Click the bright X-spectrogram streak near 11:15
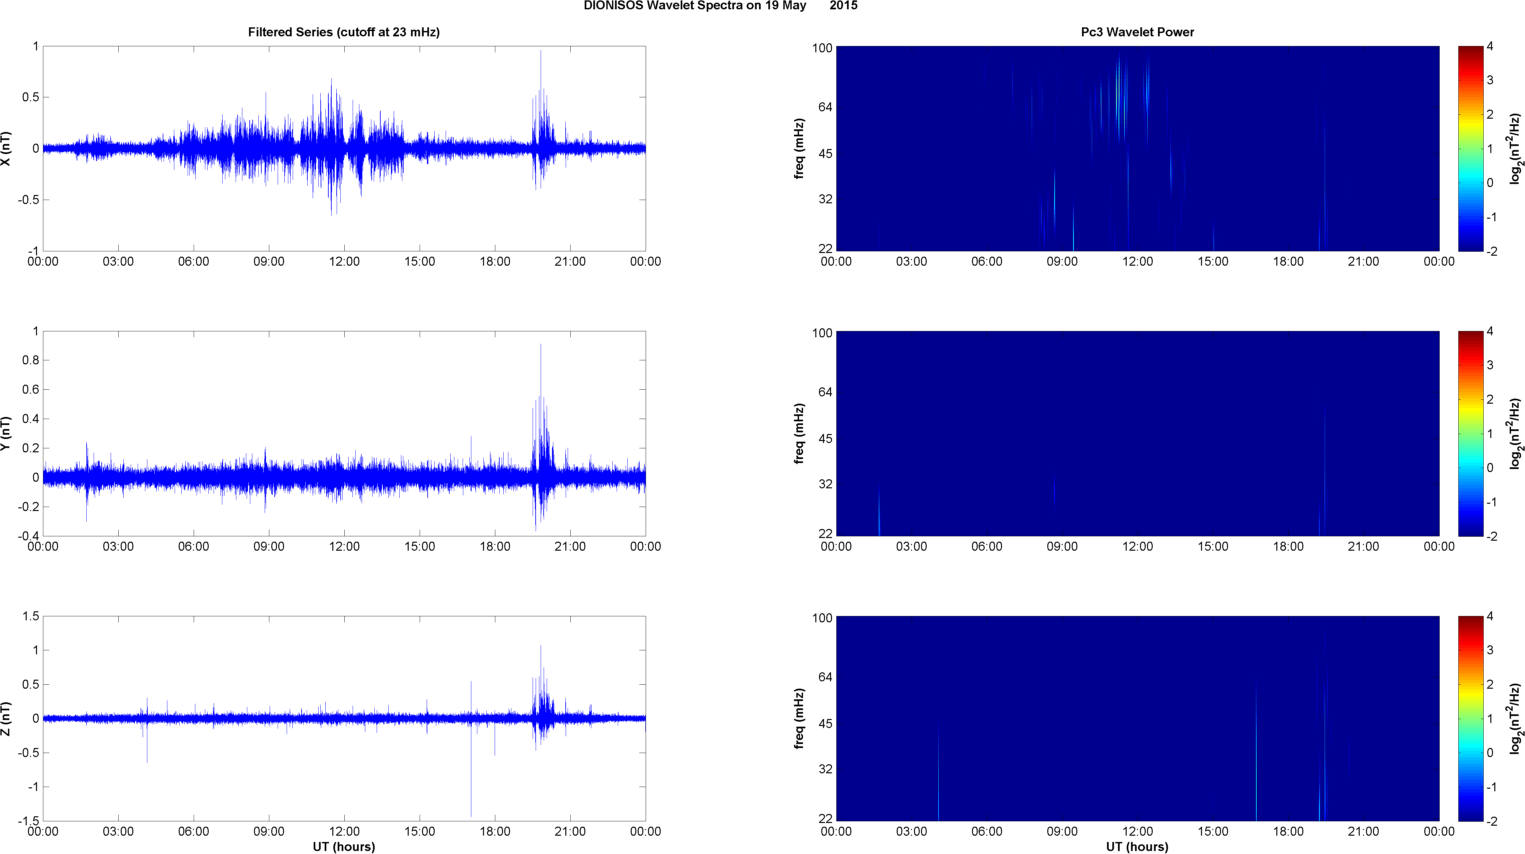Viewport: 1525px width, 854px height. click(1119, 95)
